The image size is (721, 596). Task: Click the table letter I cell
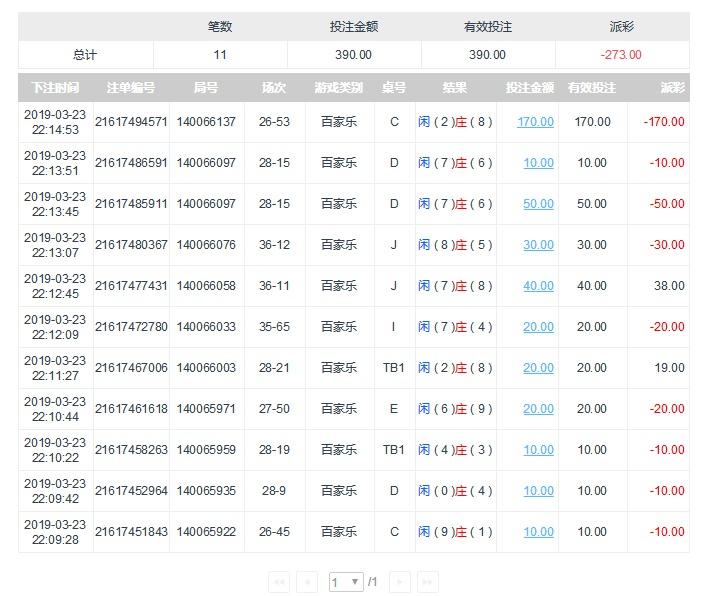(393, 327)
